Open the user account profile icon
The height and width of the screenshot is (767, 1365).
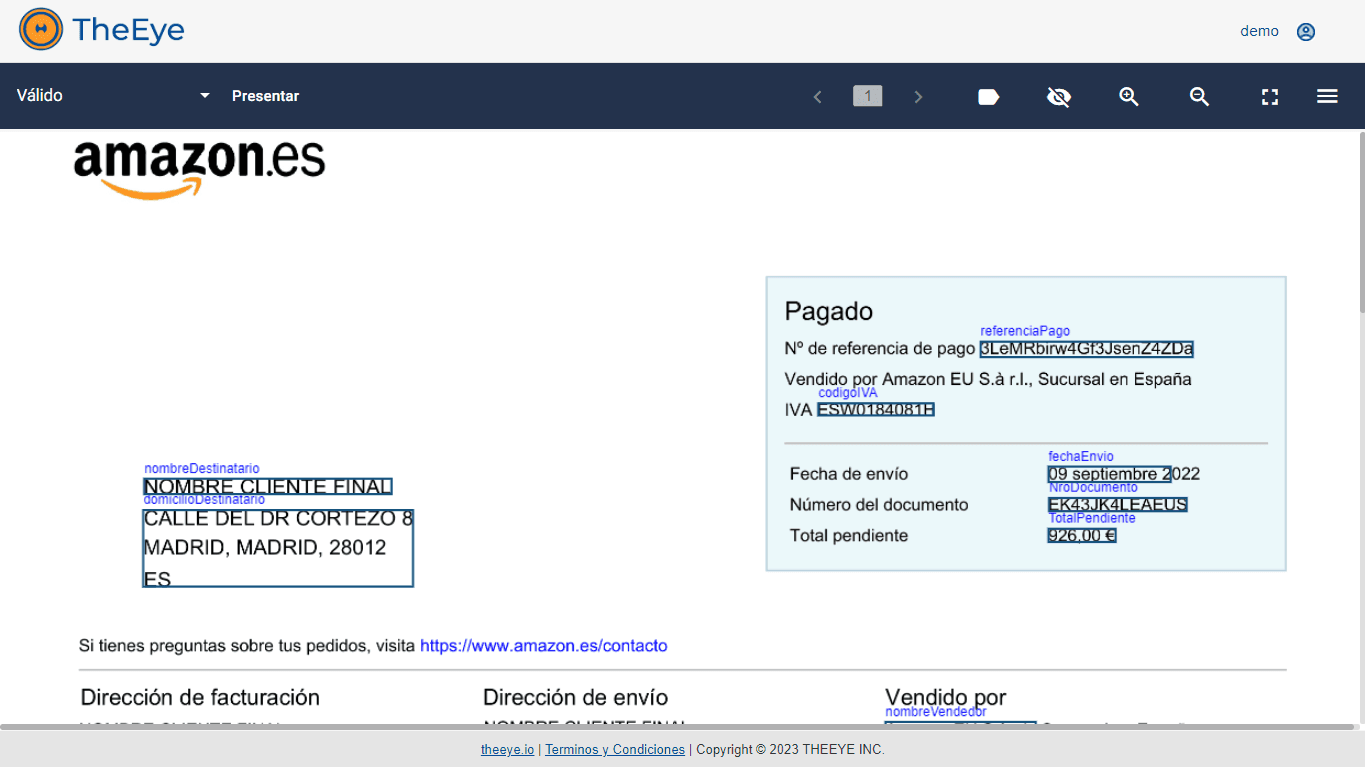(1305, 31)
